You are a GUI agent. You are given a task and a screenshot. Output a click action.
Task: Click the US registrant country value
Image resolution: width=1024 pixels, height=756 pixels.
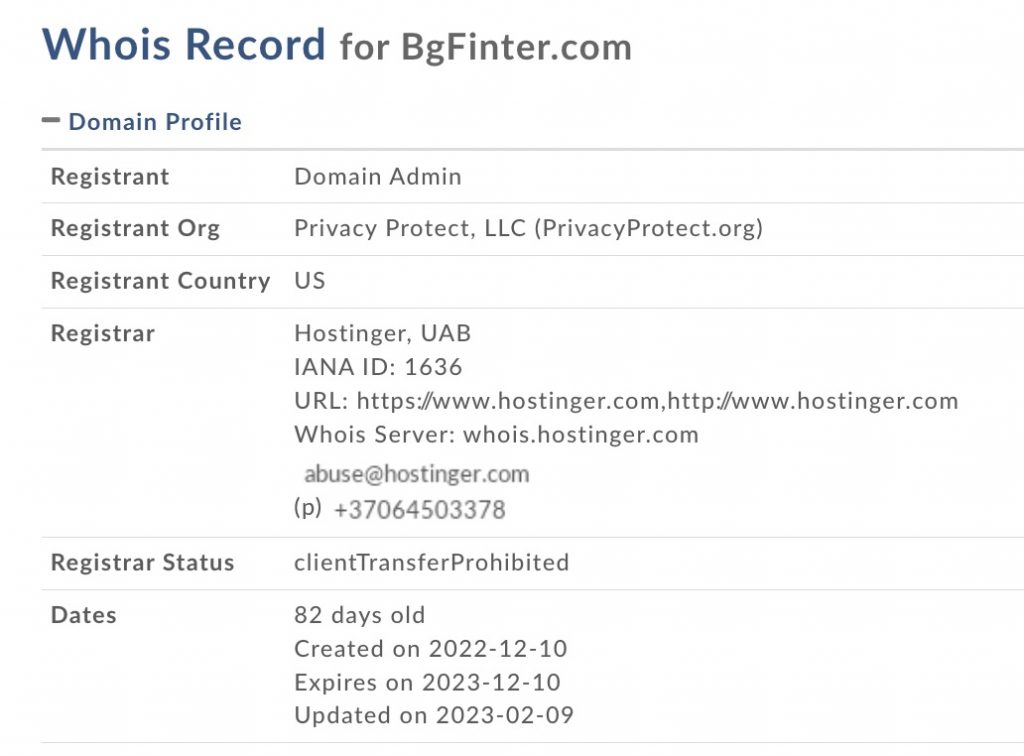coord(310,281)
